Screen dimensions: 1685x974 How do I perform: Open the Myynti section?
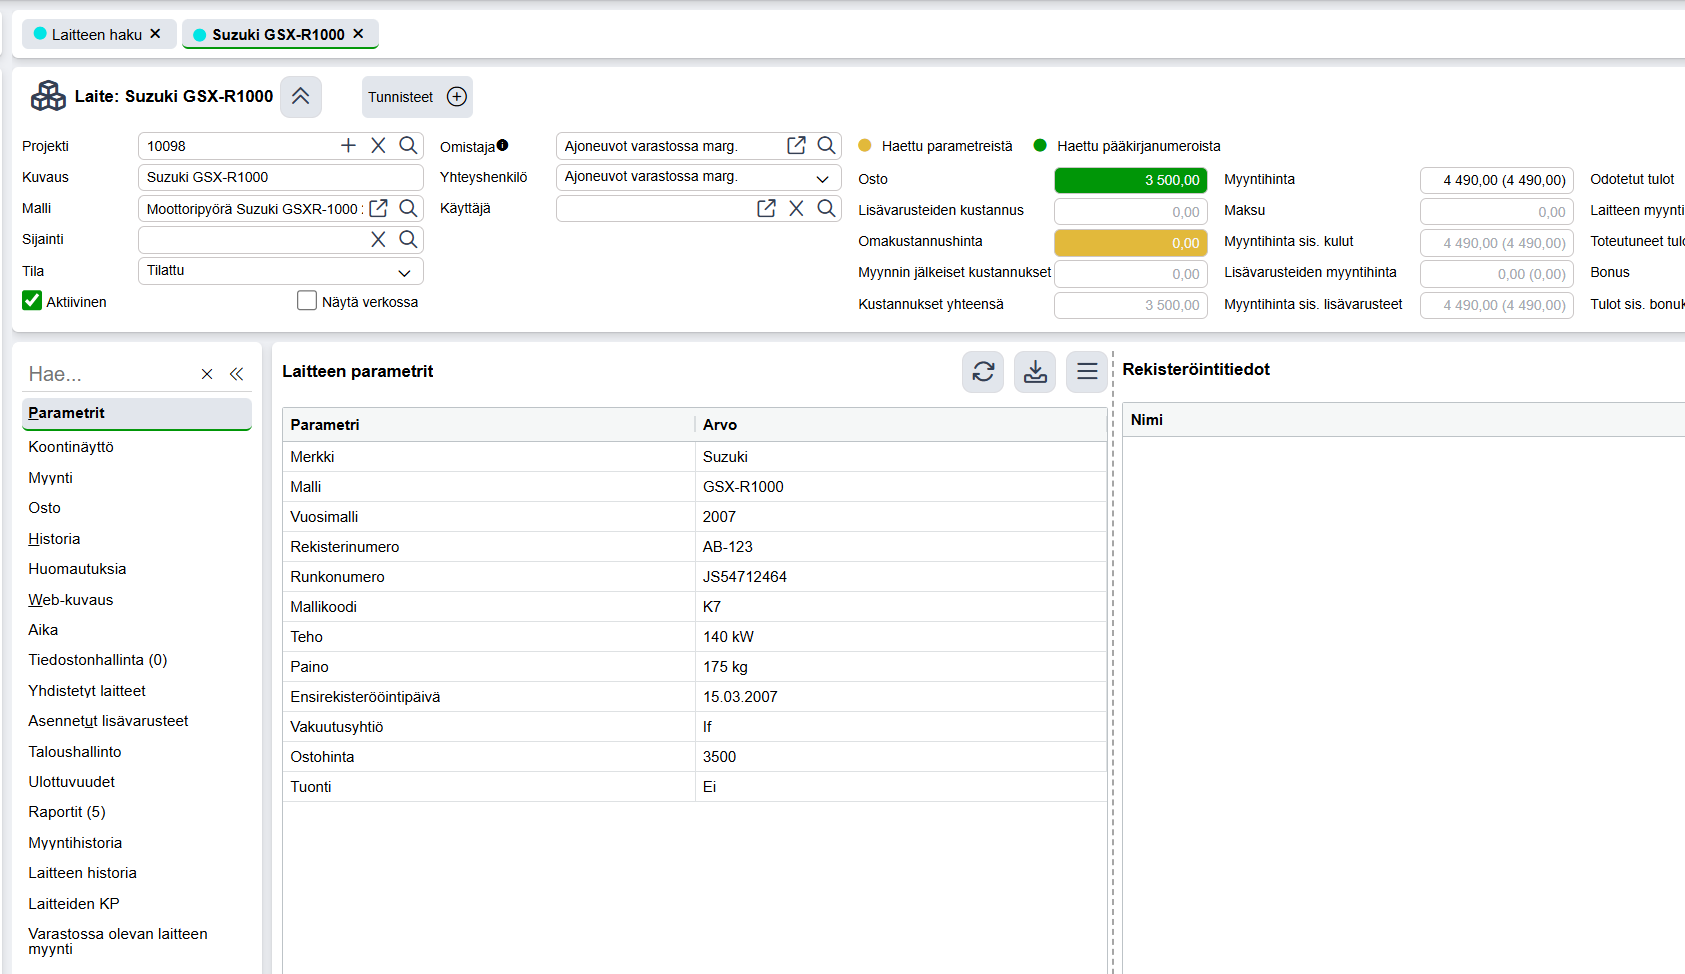pos(50,478)
